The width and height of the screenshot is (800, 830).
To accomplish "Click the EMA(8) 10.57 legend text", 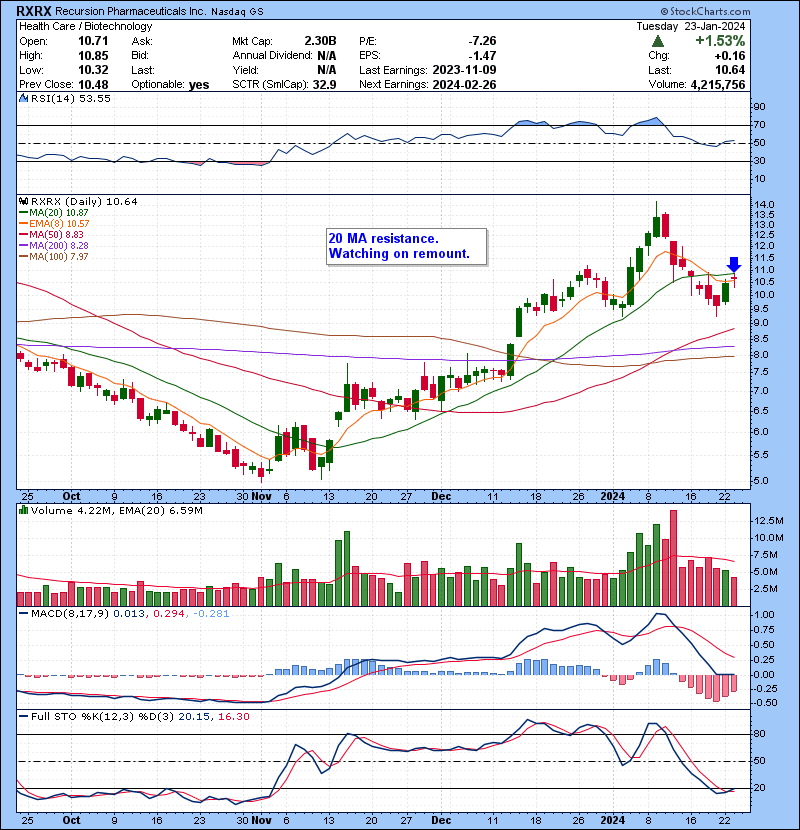I will (x=59, y=224).
